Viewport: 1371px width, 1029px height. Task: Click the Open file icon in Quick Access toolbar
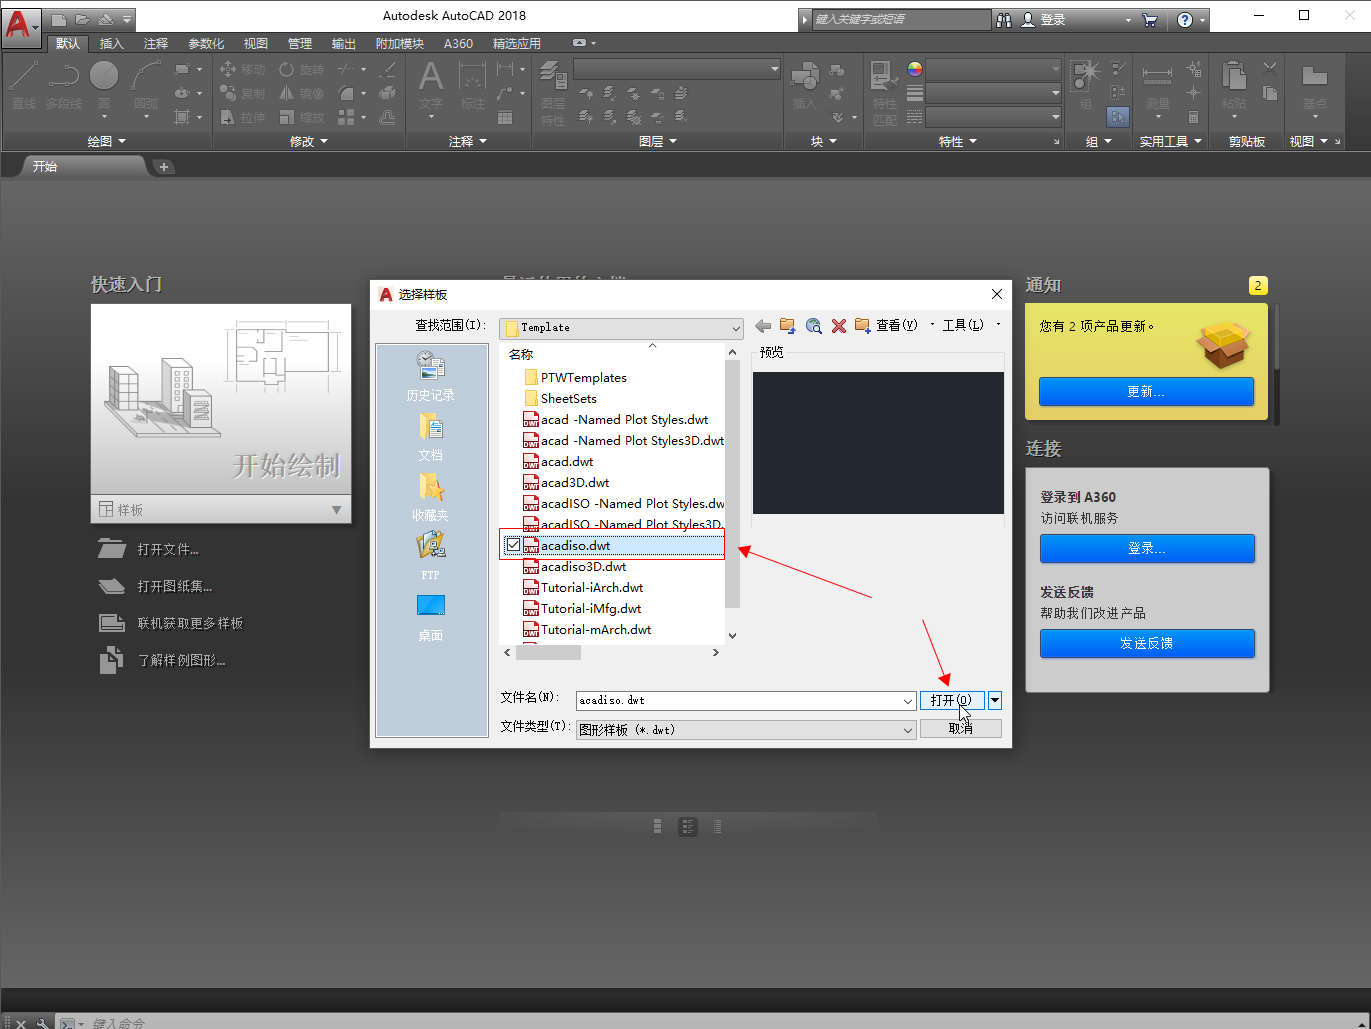(82, 19)
